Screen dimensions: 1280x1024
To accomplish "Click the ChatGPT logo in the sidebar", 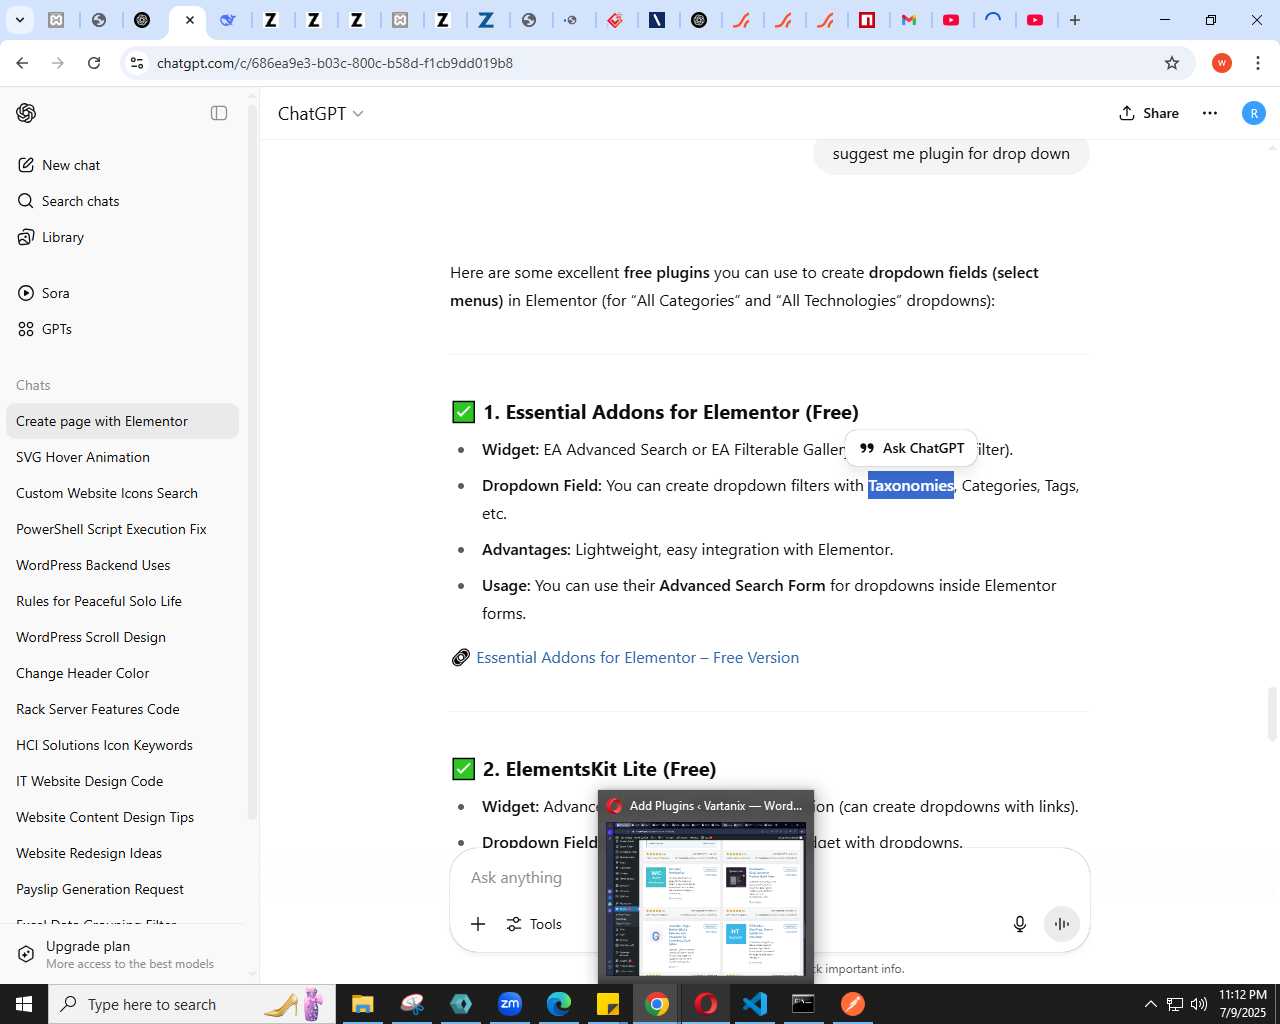I will click(x=26, y=113).
